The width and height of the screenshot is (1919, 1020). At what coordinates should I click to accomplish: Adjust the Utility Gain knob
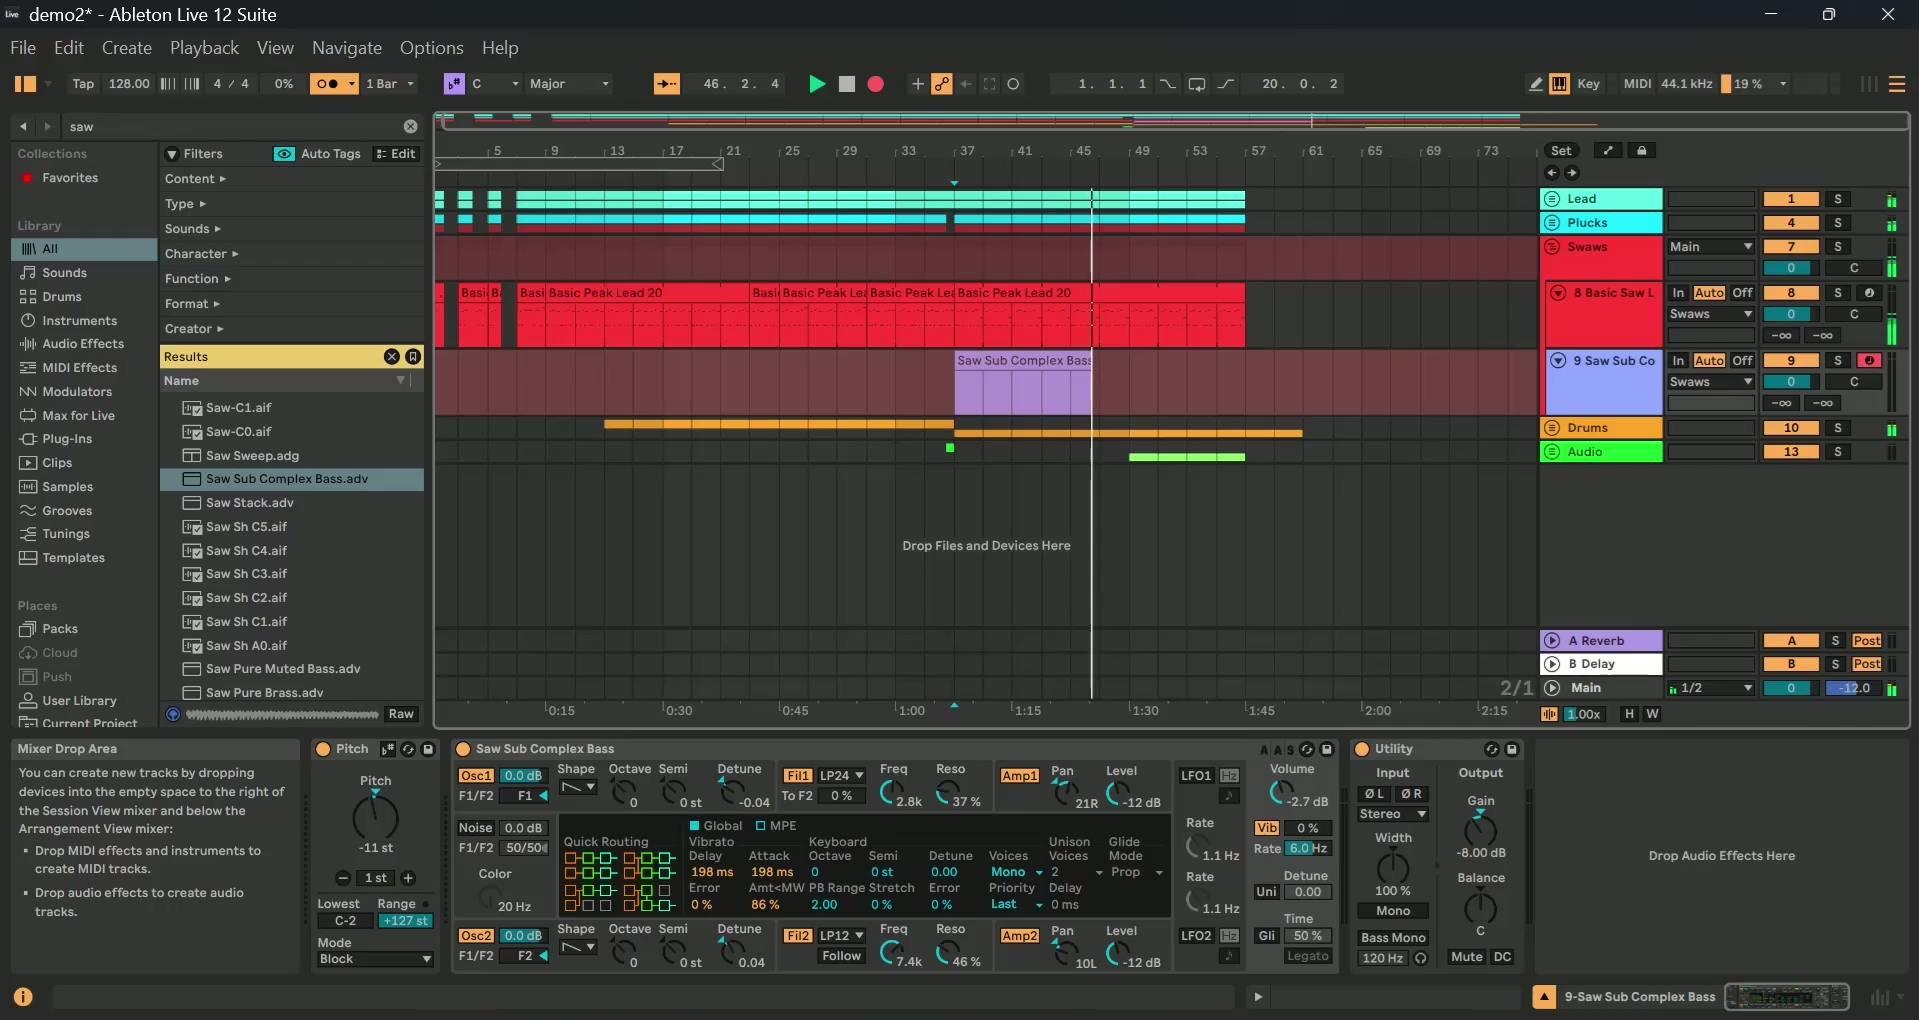coord(1480,829)
